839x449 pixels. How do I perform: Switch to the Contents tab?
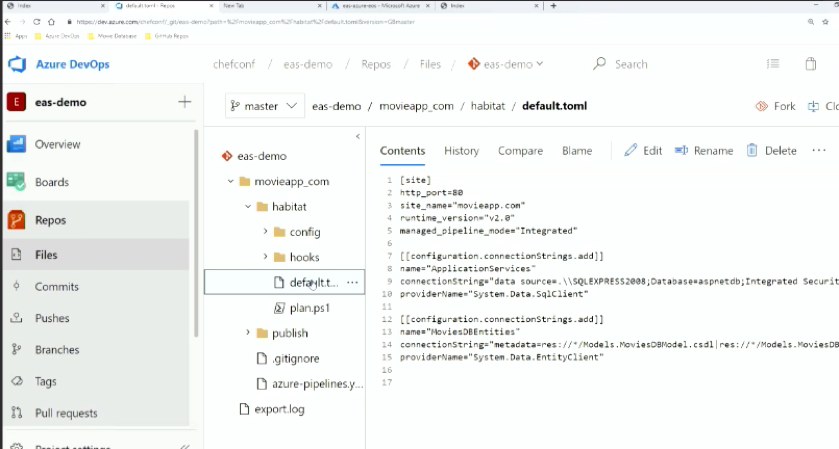pyautogui.click(x=402, y=151)
